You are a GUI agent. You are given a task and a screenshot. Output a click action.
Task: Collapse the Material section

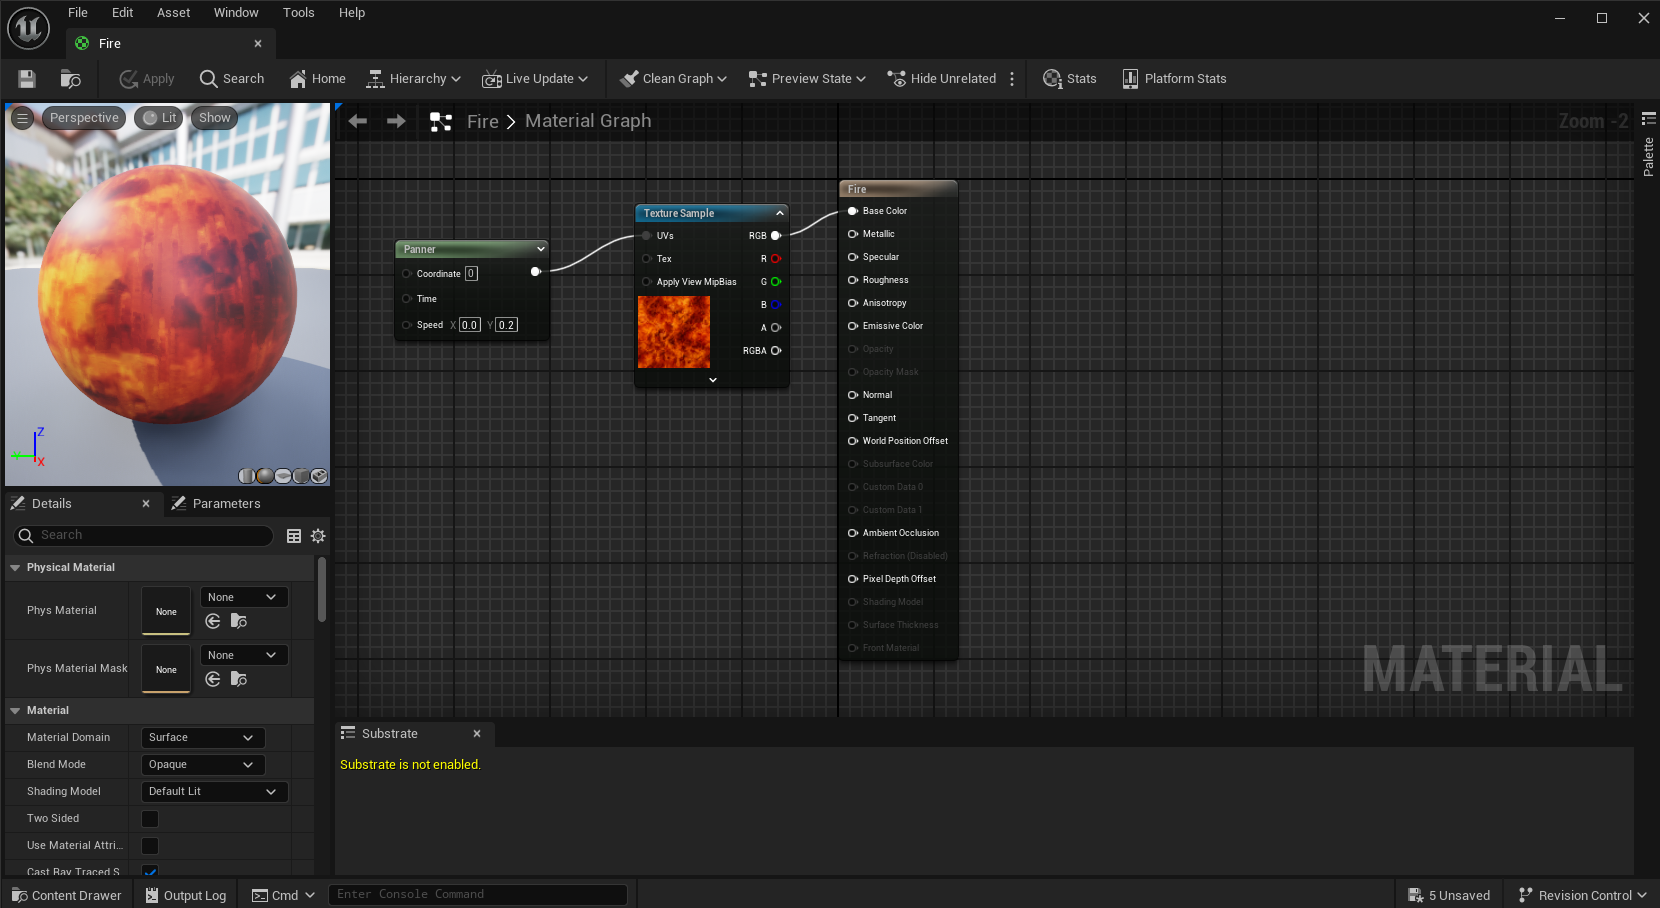pos(15,711)
